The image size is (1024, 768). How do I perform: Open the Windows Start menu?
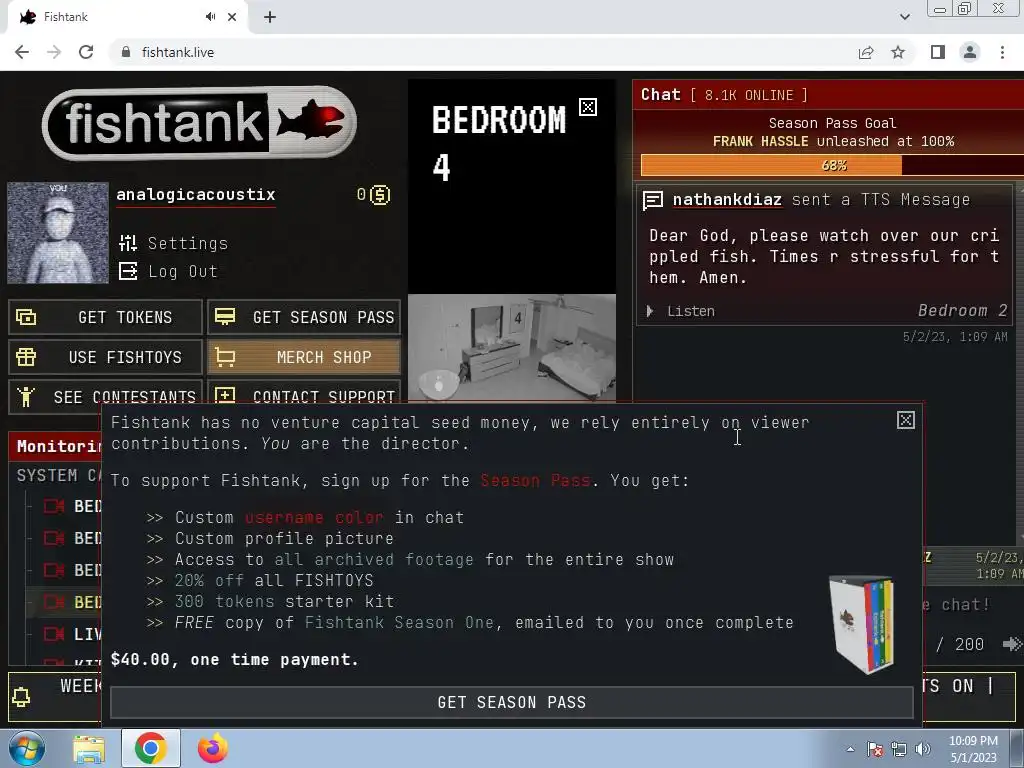(27, 748)
